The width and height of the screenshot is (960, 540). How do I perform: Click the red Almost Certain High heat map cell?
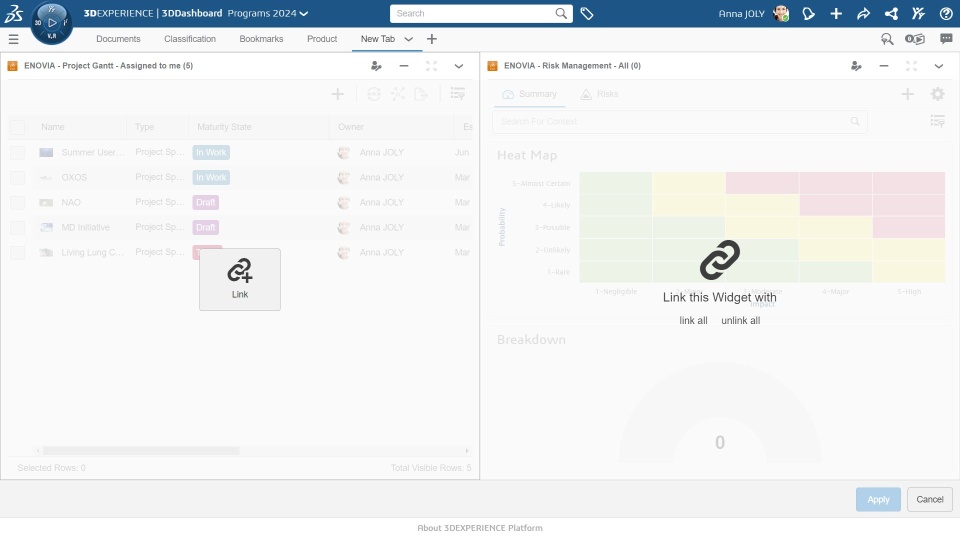(909, 183)
